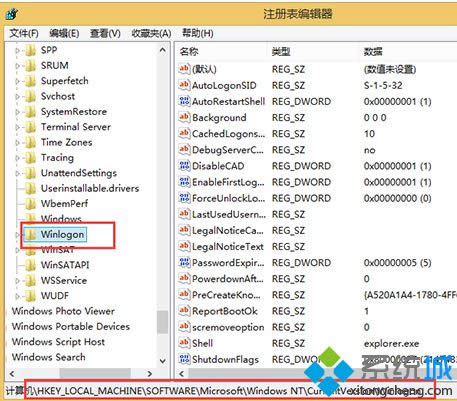
Task: Click the Winlogon folder icon
Action: point(31,234)
